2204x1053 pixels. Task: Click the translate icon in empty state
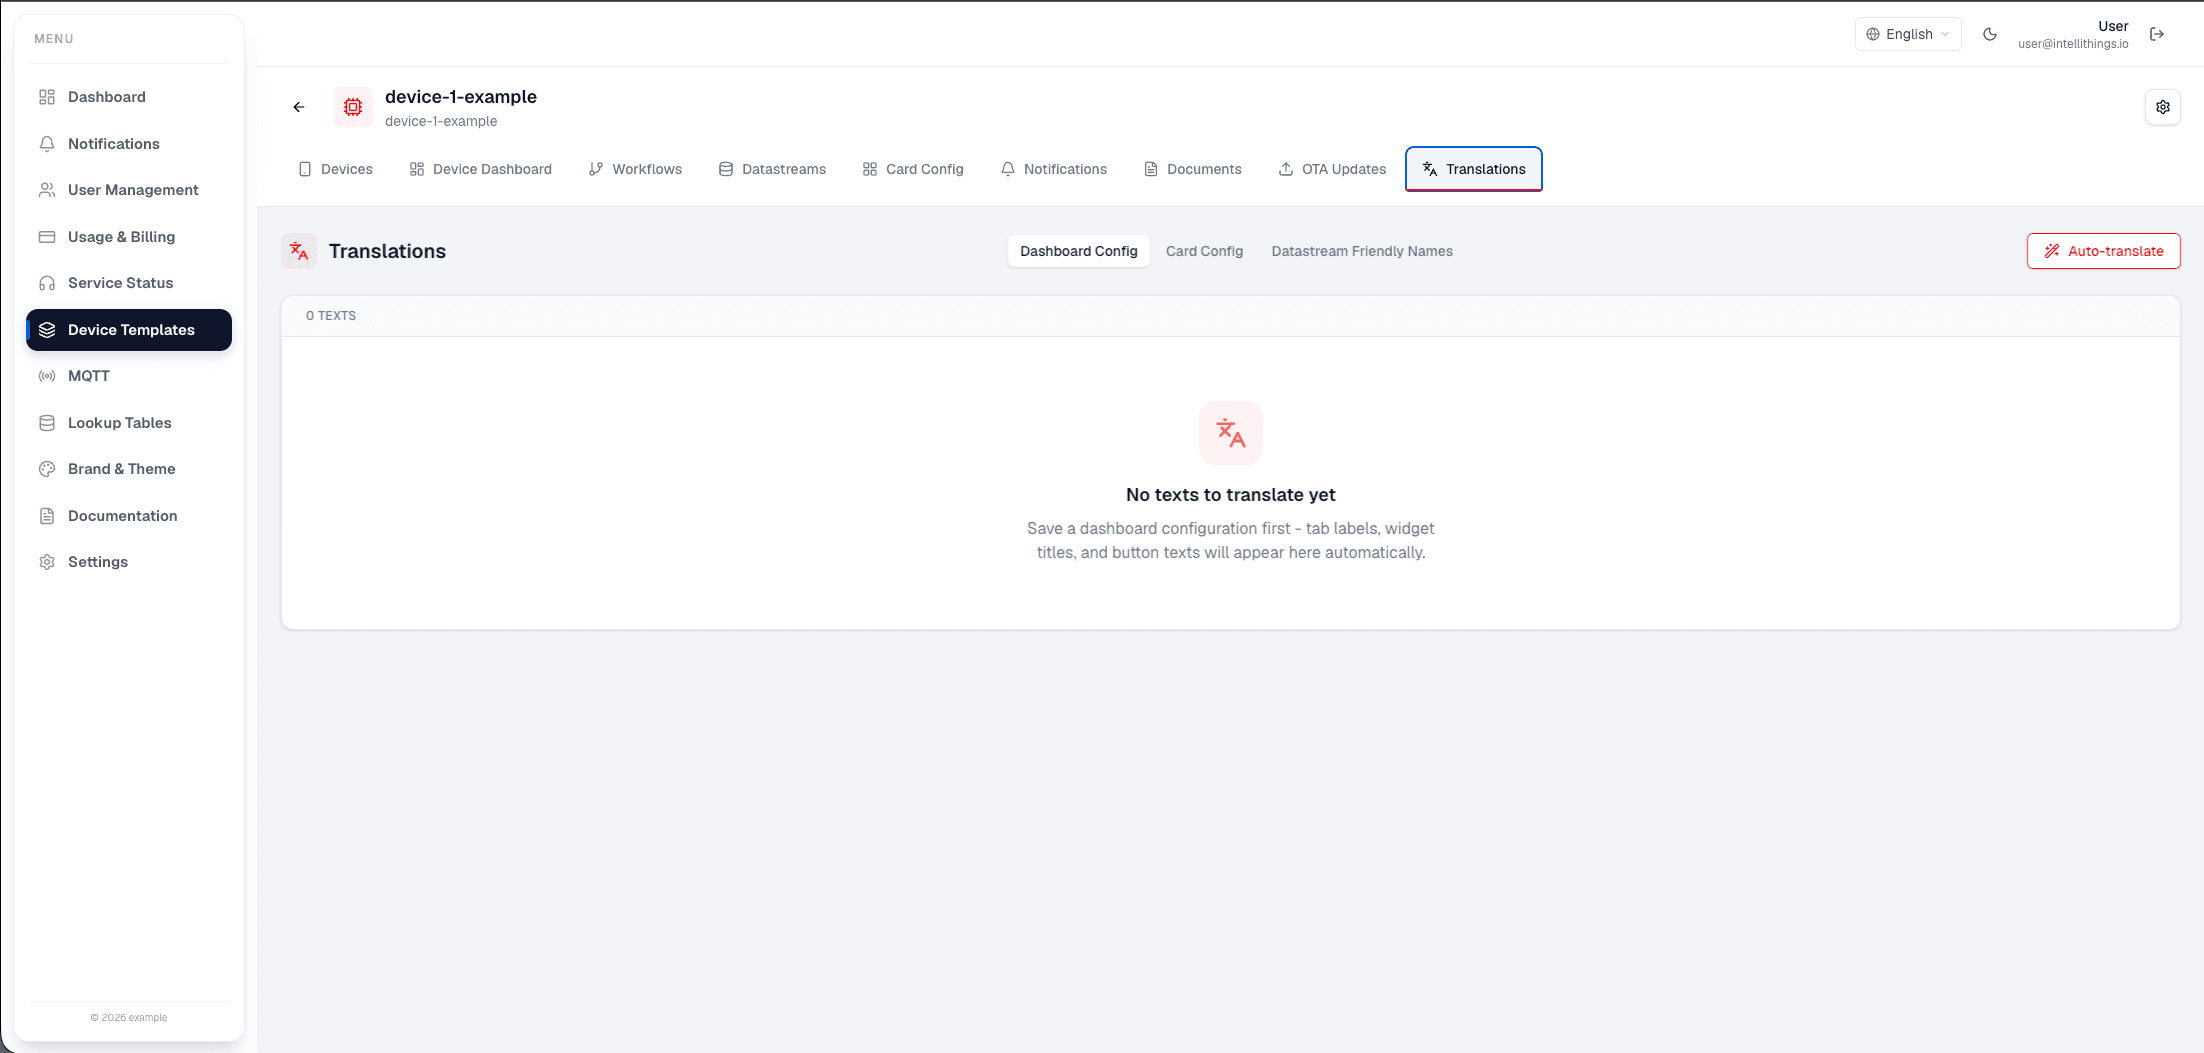[x=1231, y=433]
